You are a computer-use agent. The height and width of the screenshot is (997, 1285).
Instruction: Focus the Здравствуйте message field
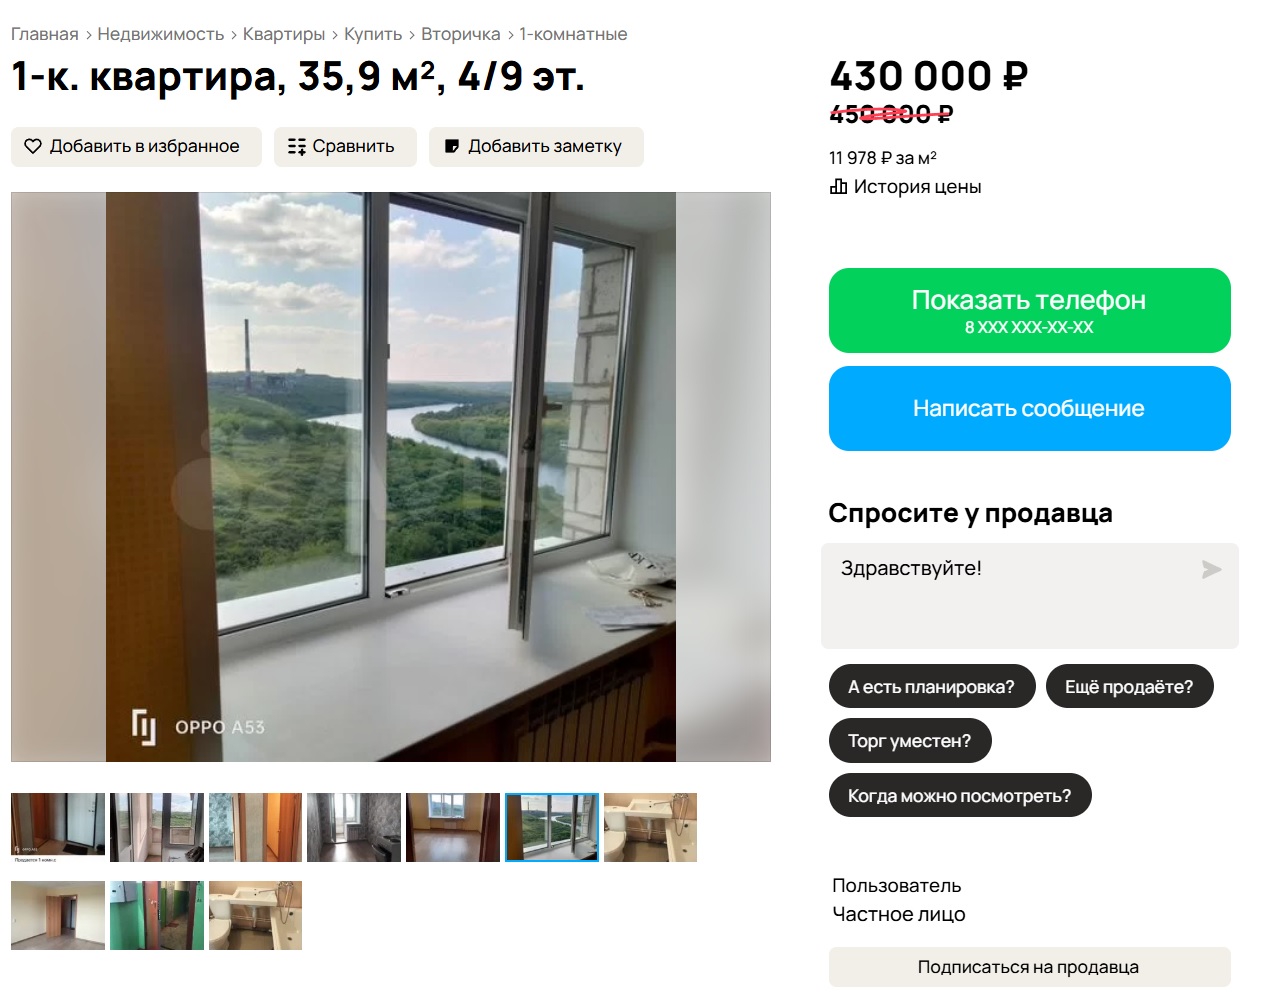coord(1029,596)
